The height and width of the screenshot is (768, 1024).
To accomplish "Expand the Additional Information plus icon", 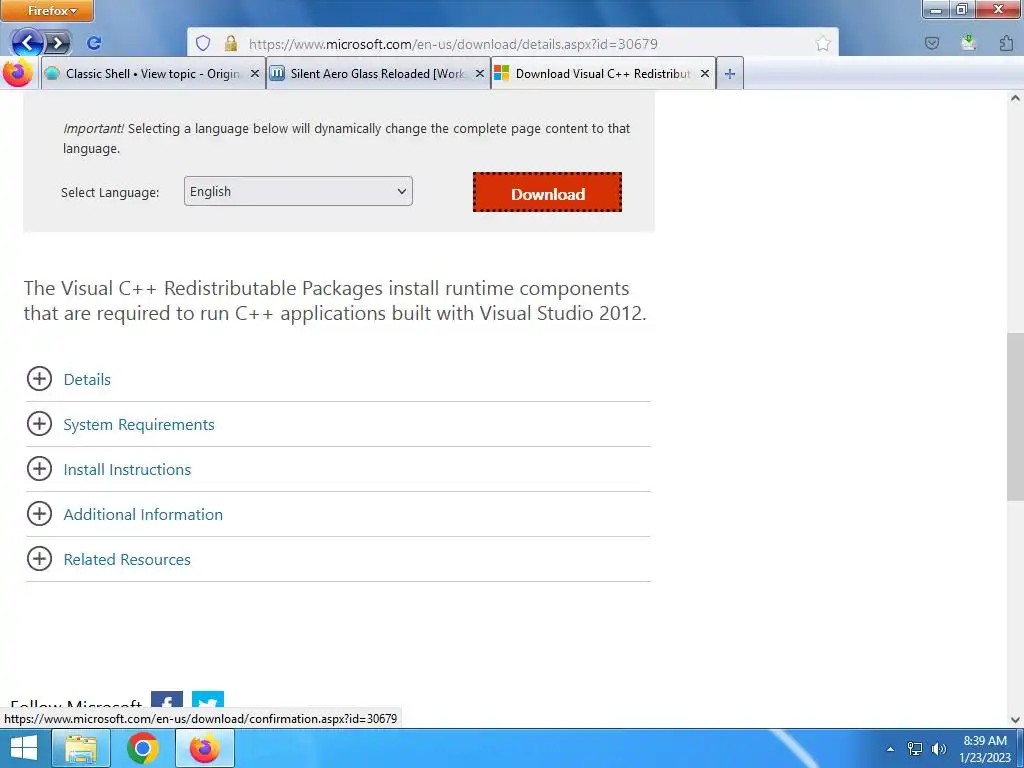I will tap(39, 514).
